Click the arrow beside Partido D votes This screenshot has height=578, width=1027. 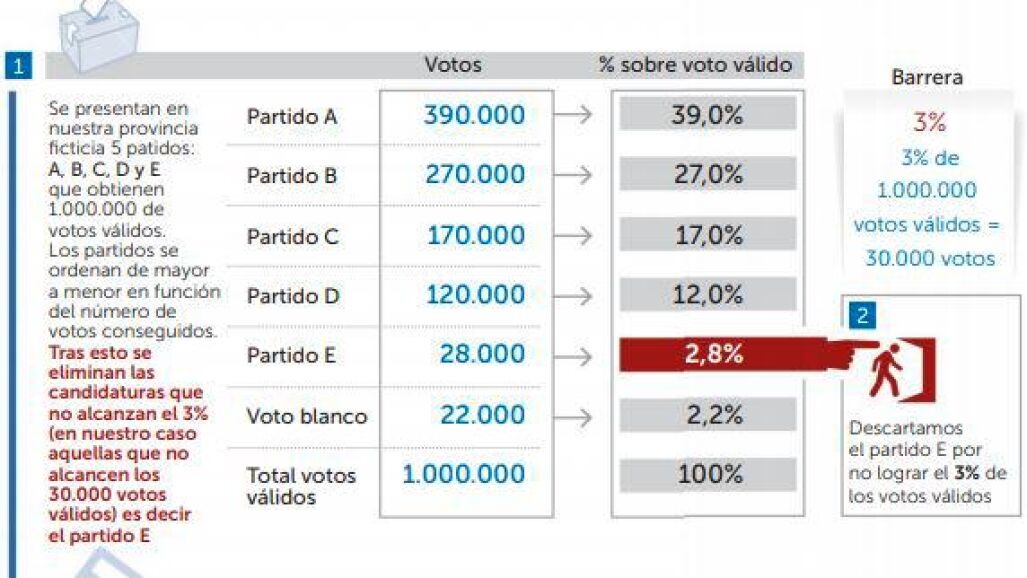click(x=572, y=296)
